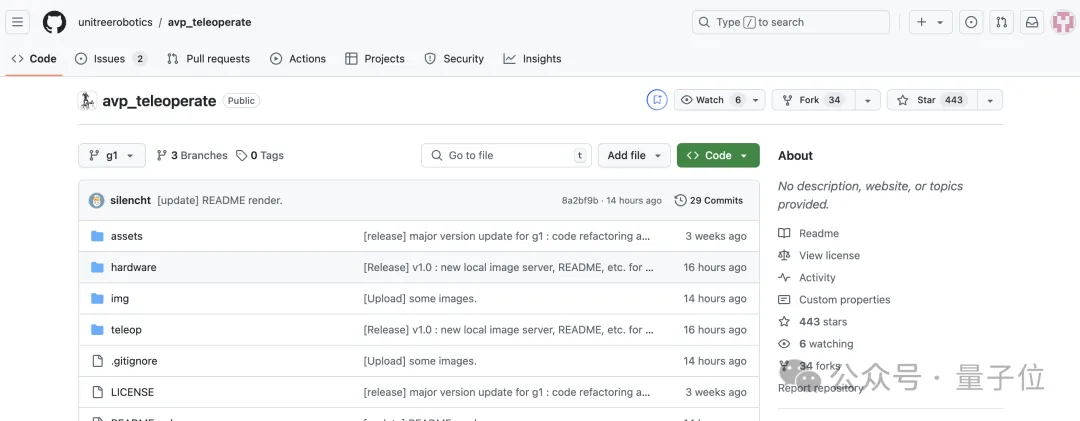Click the Go to file search field
1080x421 pixels.
click(506, 155)
